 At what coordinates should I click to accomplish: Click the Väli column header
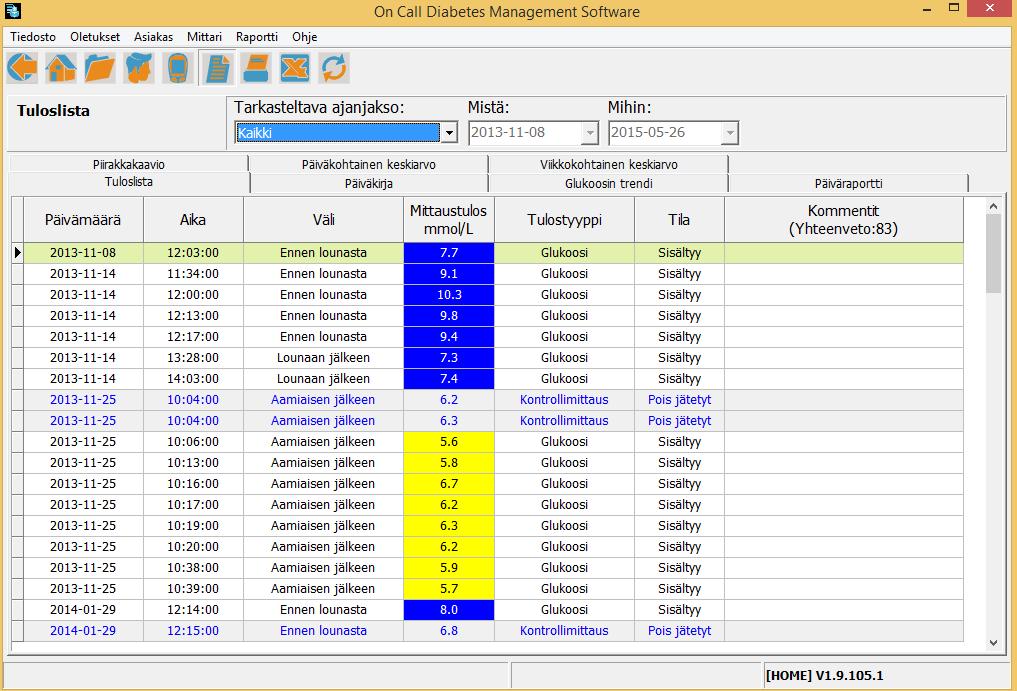[x=323, y=220]
